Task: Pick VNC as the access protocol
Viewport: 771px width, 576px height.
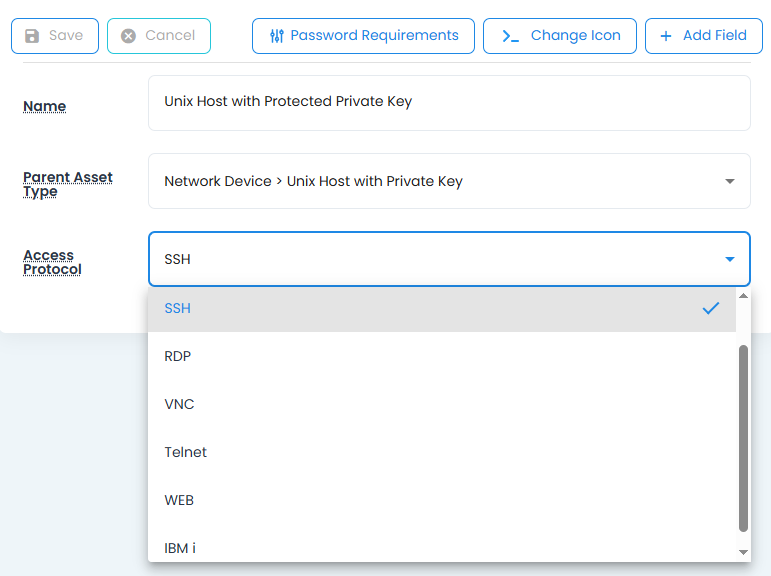Action: [179, 404]
